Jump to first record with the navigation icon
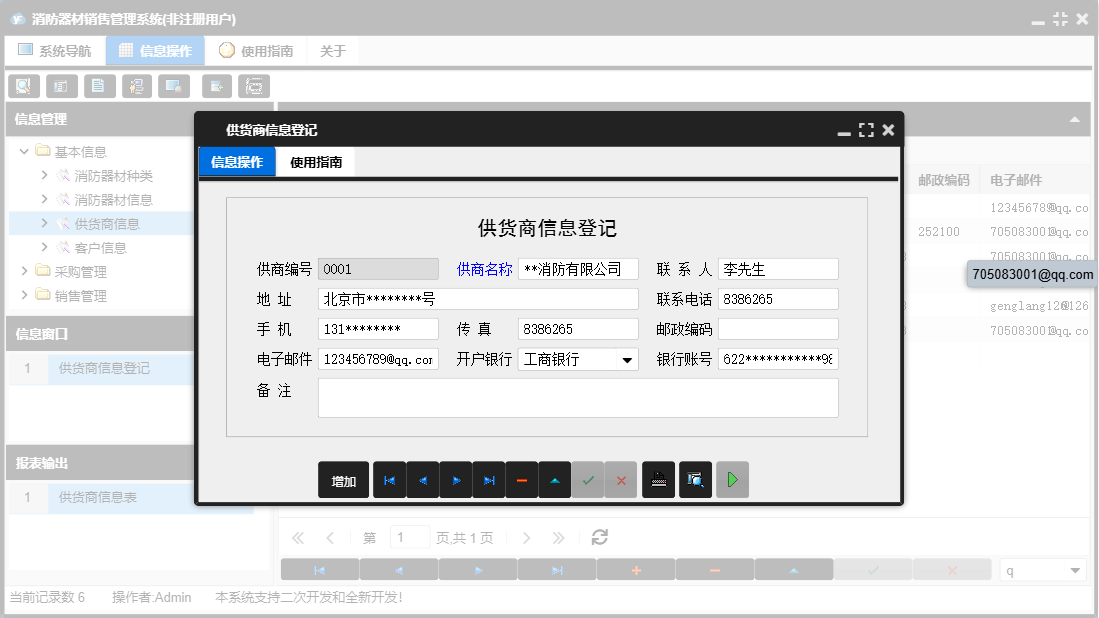 (x=389, y=479)
